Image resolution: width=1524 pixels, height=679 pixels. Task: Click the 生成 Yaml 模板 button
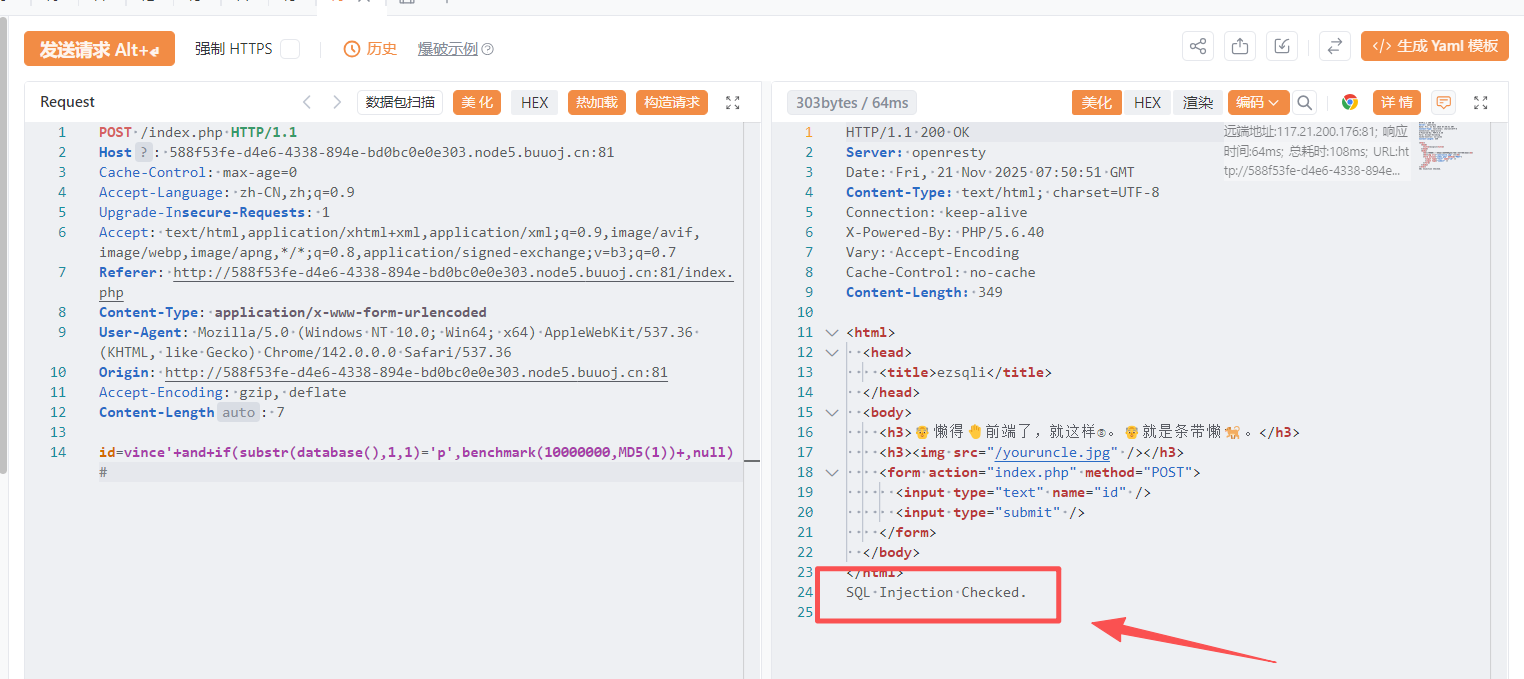(1434, 46)
